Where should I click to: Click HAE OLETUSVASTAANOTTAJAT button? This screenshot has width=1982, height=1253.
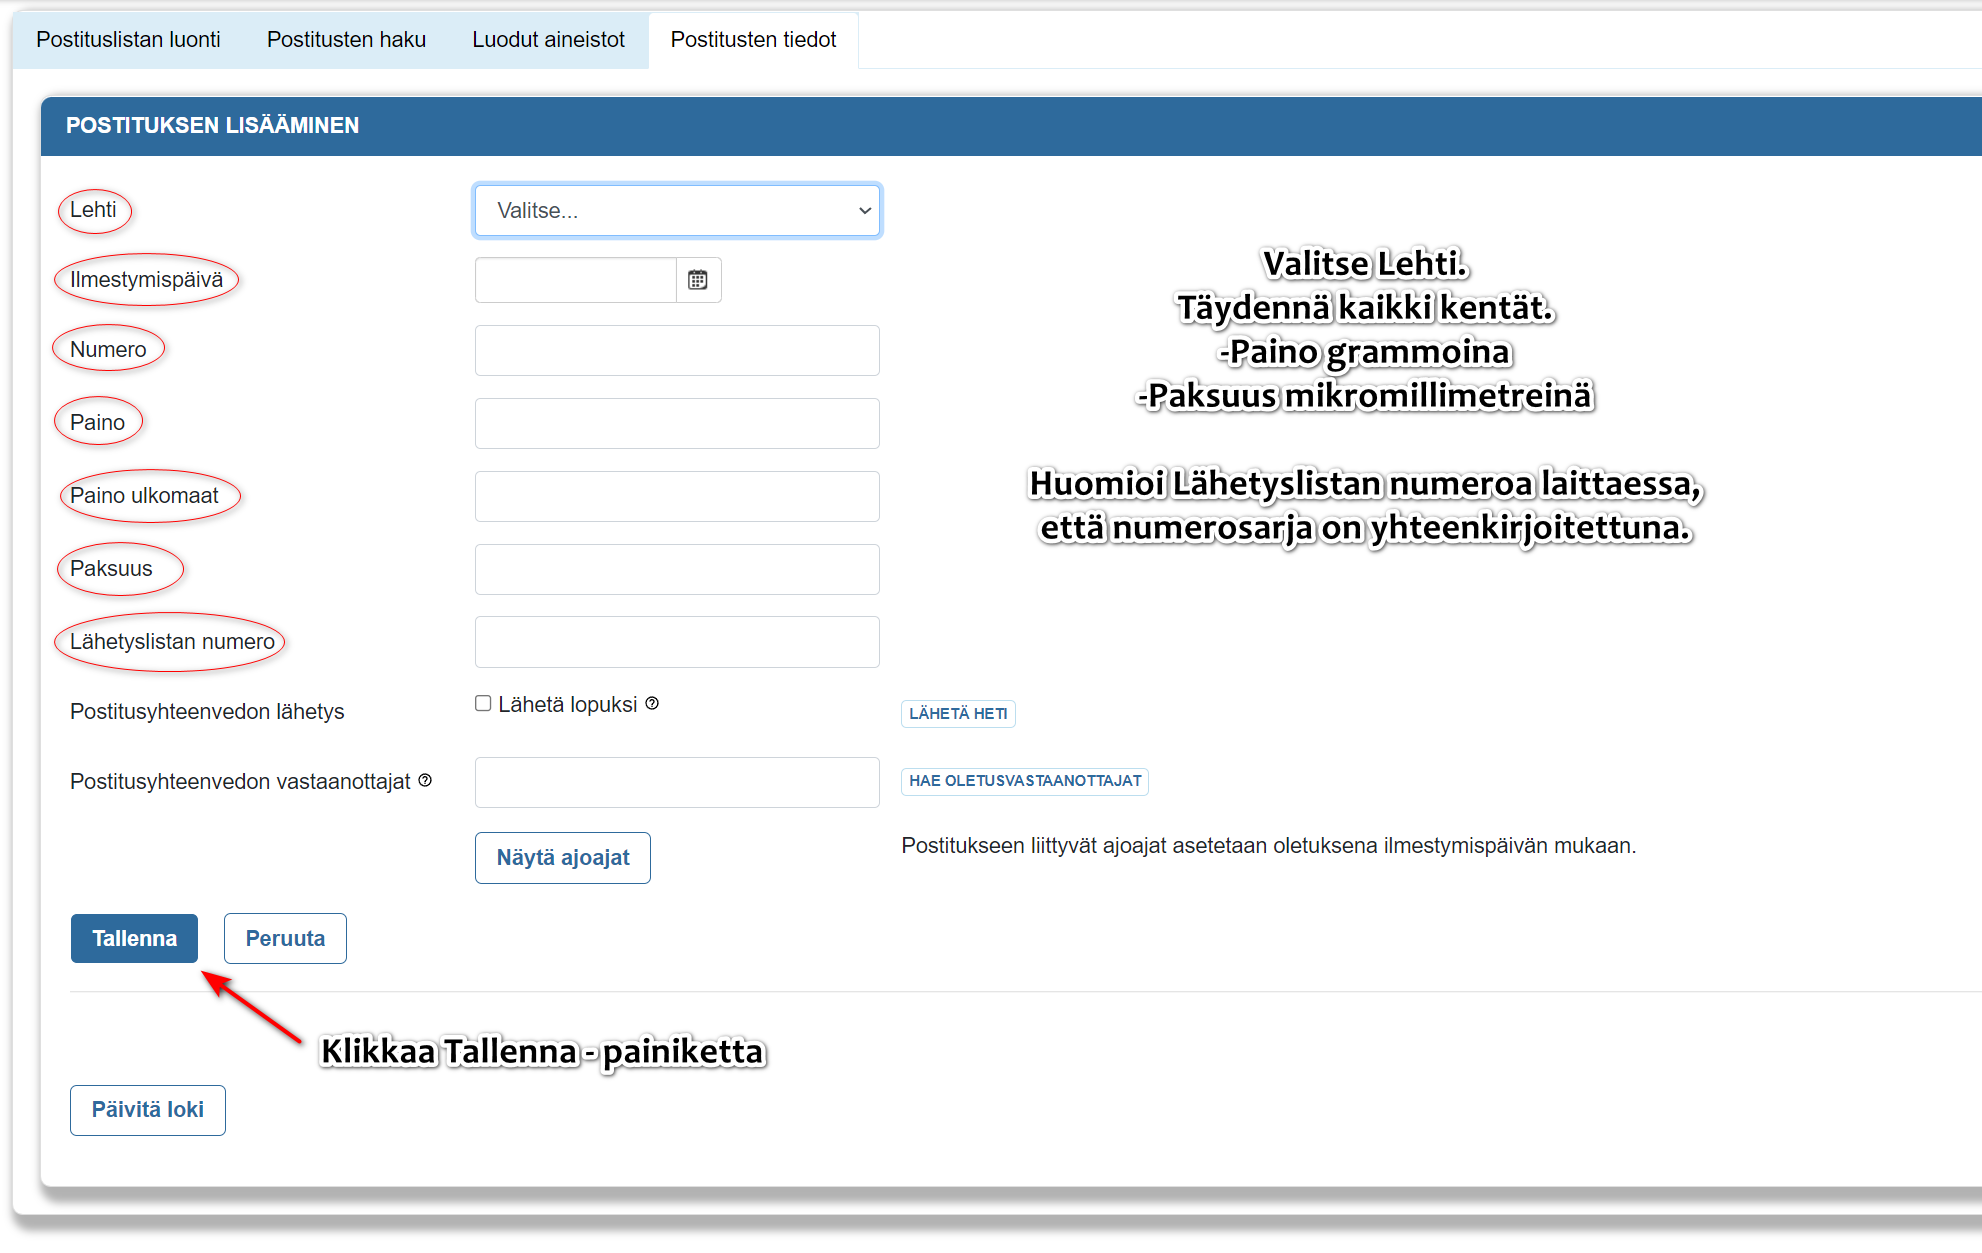click(x=1025, y=781)
